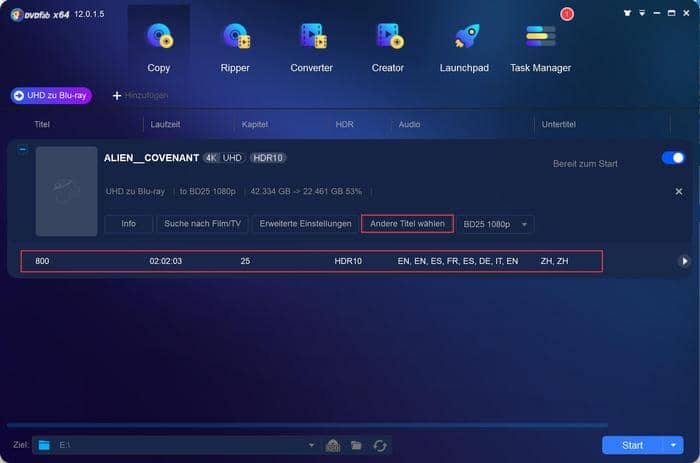Click the blue folder icon beside Ziel
The height and width of the screenshot is (463, 700).
(44, 445)
